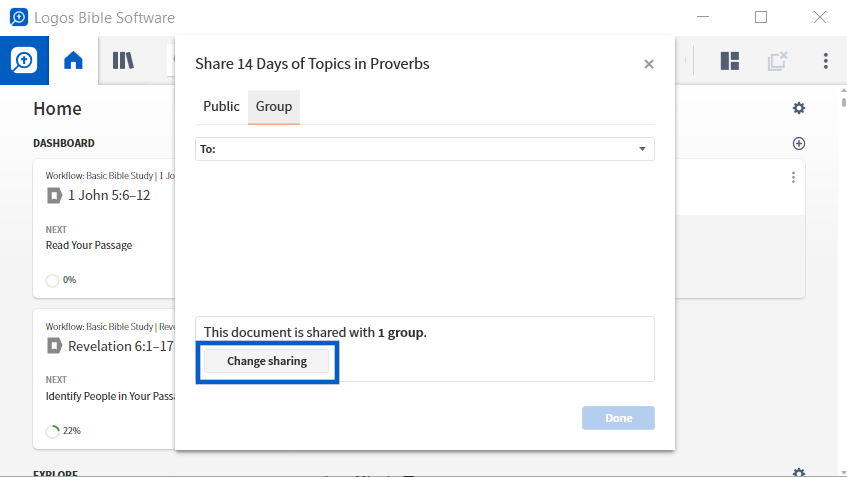Switch to the Public tab
This screenshot has height=477, width=847.
click(x=221, y=106)
